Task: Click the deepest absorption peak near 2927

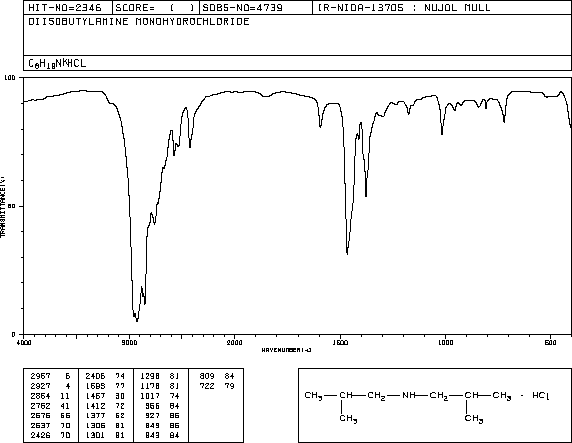Action: coord(137,320)
